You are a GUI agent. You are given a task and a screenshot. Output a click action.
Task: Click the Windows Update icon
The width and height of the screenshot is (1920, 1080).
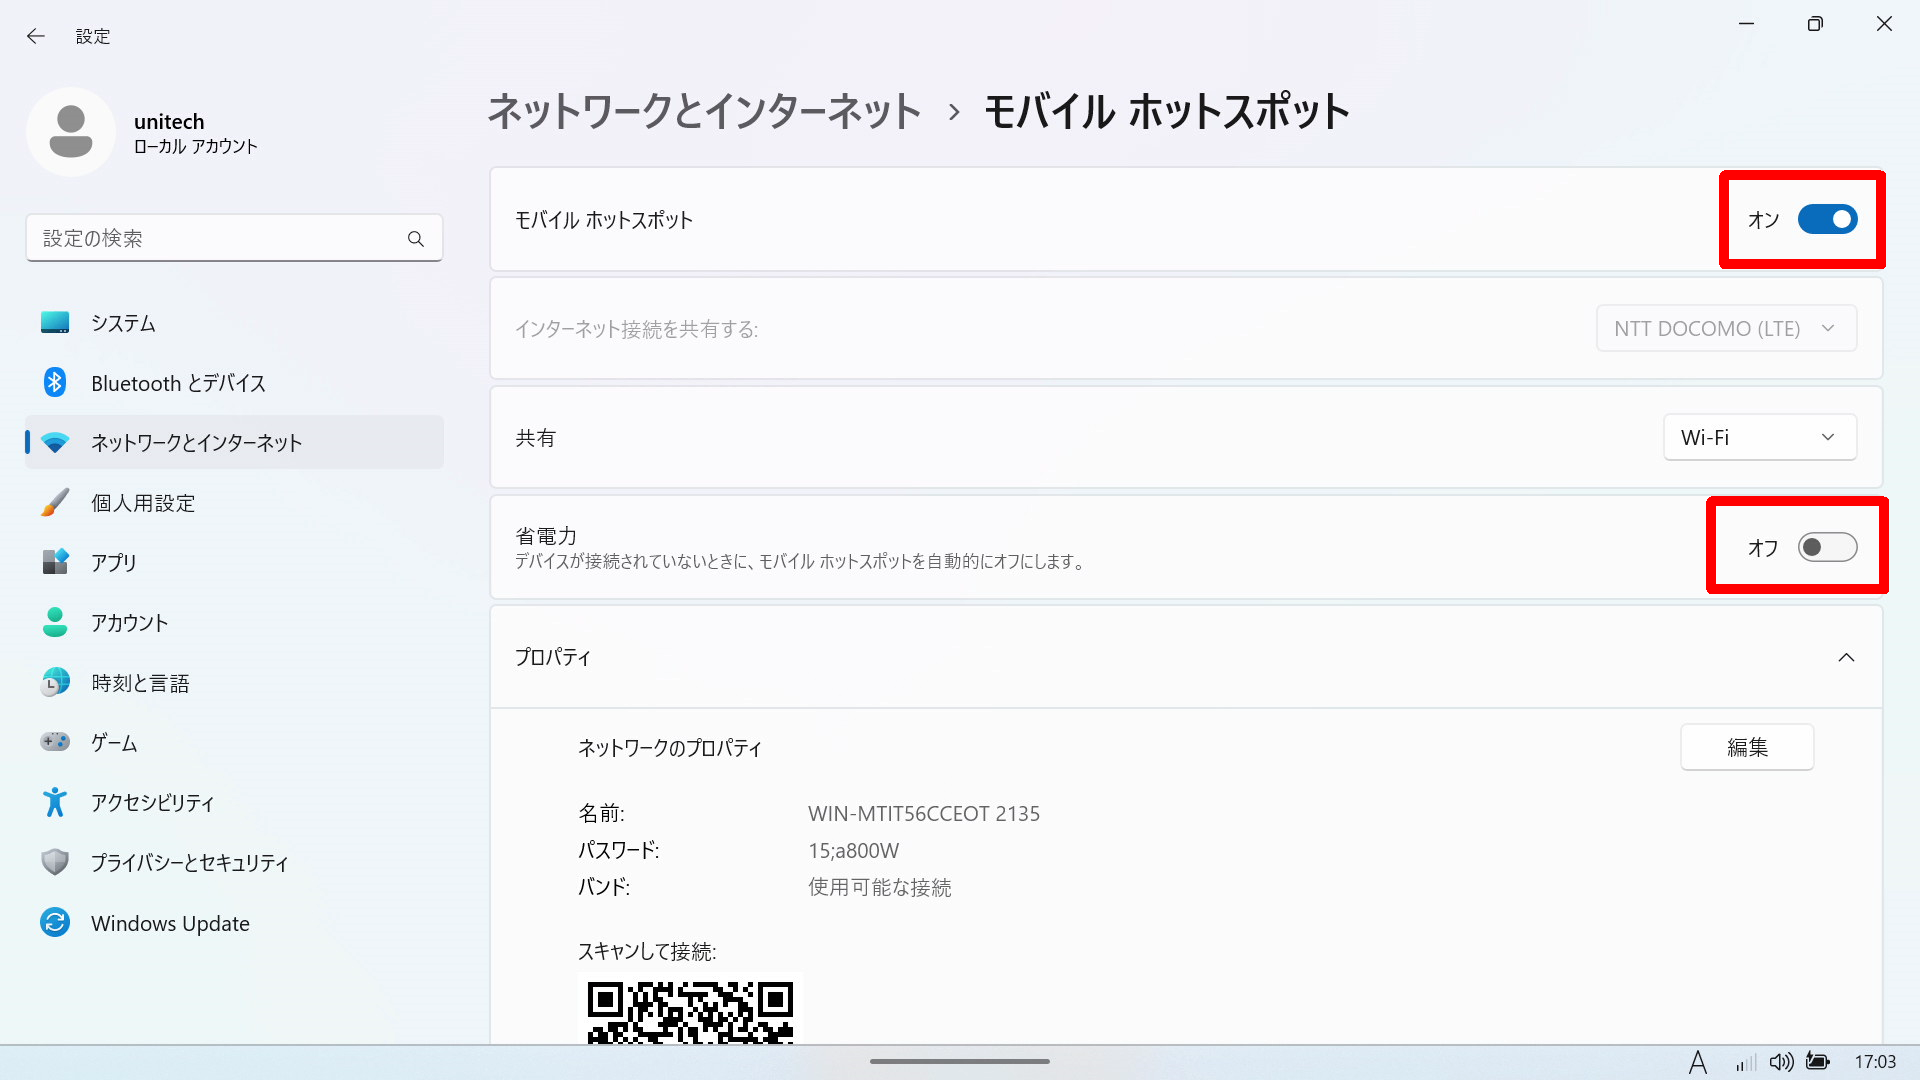[55, 922]
